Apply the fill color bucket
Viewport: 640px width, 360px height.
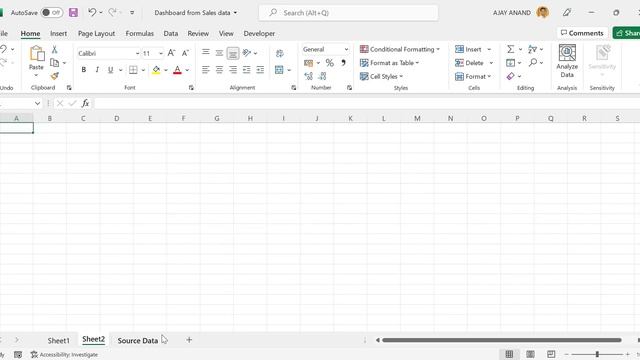click(x=156, y=70)
